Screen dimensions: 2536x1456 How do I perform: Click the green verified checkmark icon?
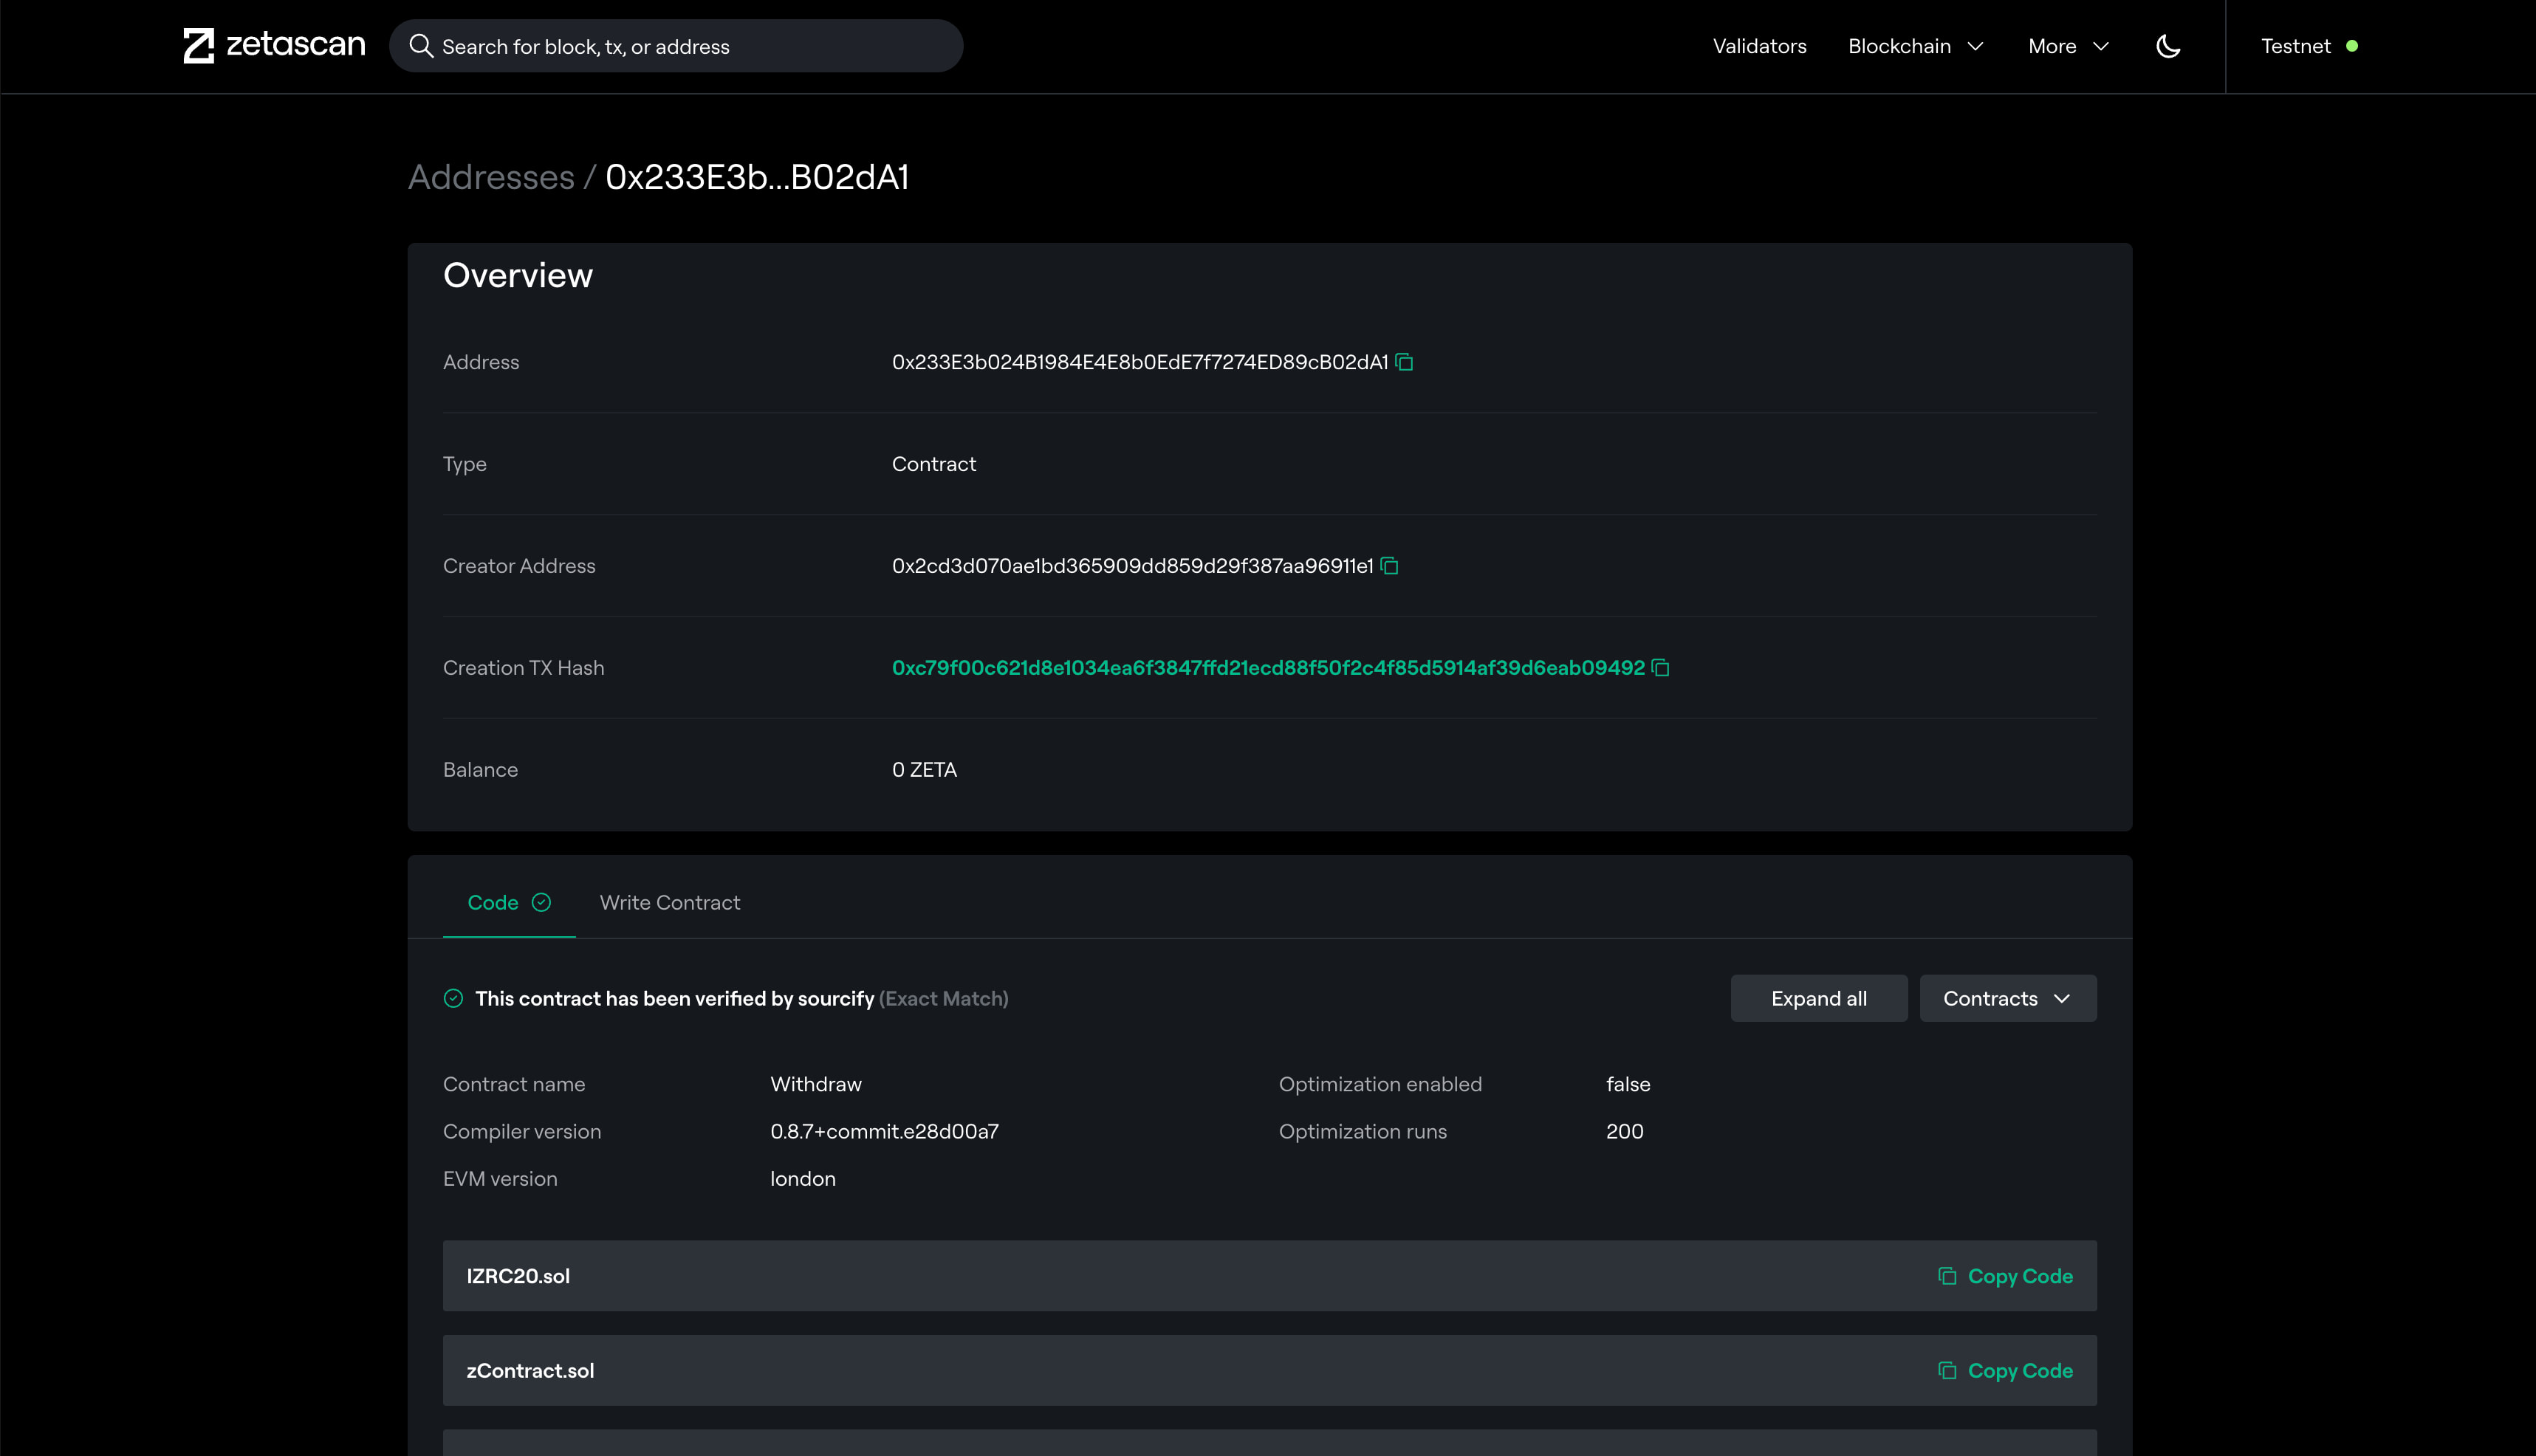click(453, 999)
